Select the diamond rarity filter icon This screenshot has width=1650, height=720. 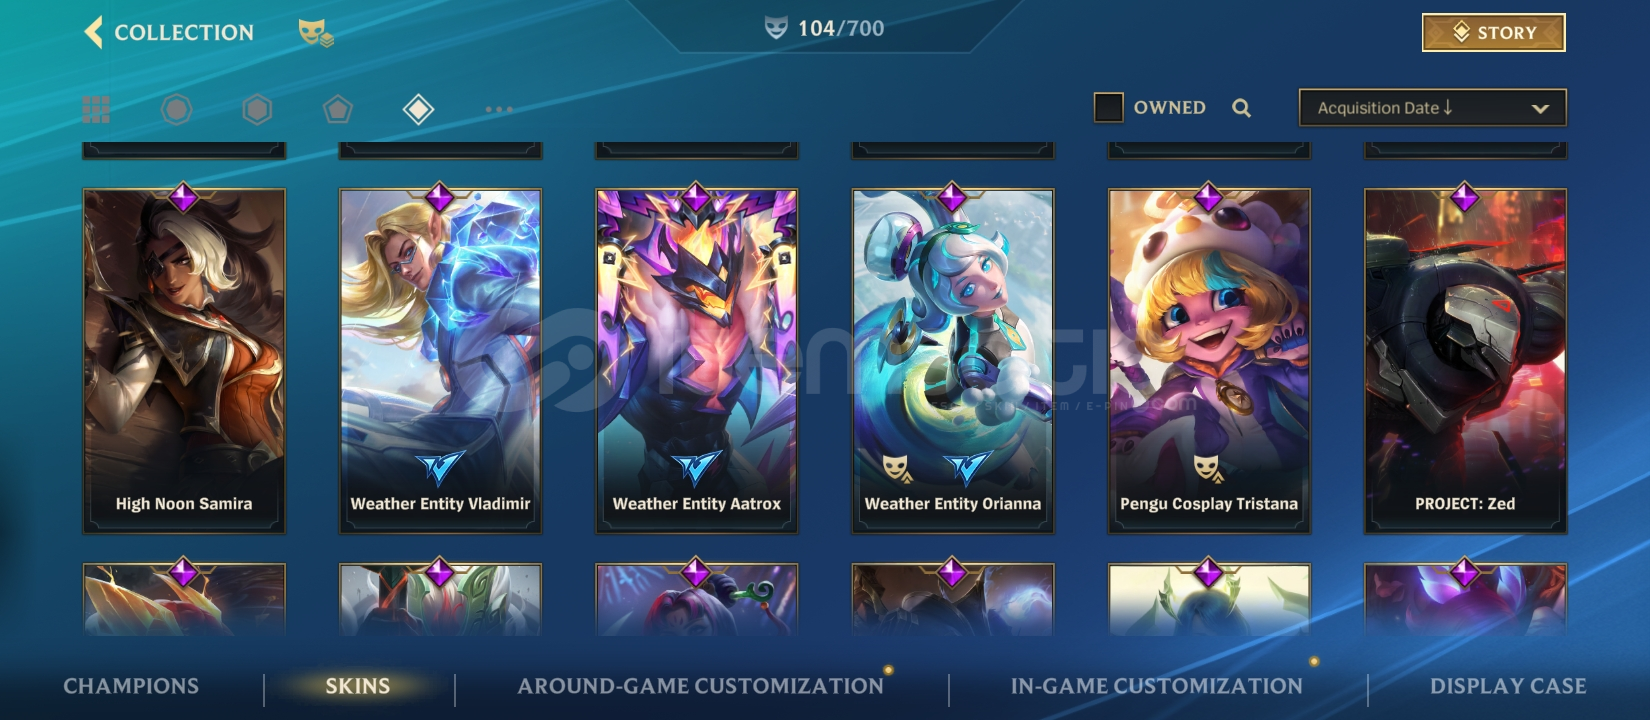418,109
